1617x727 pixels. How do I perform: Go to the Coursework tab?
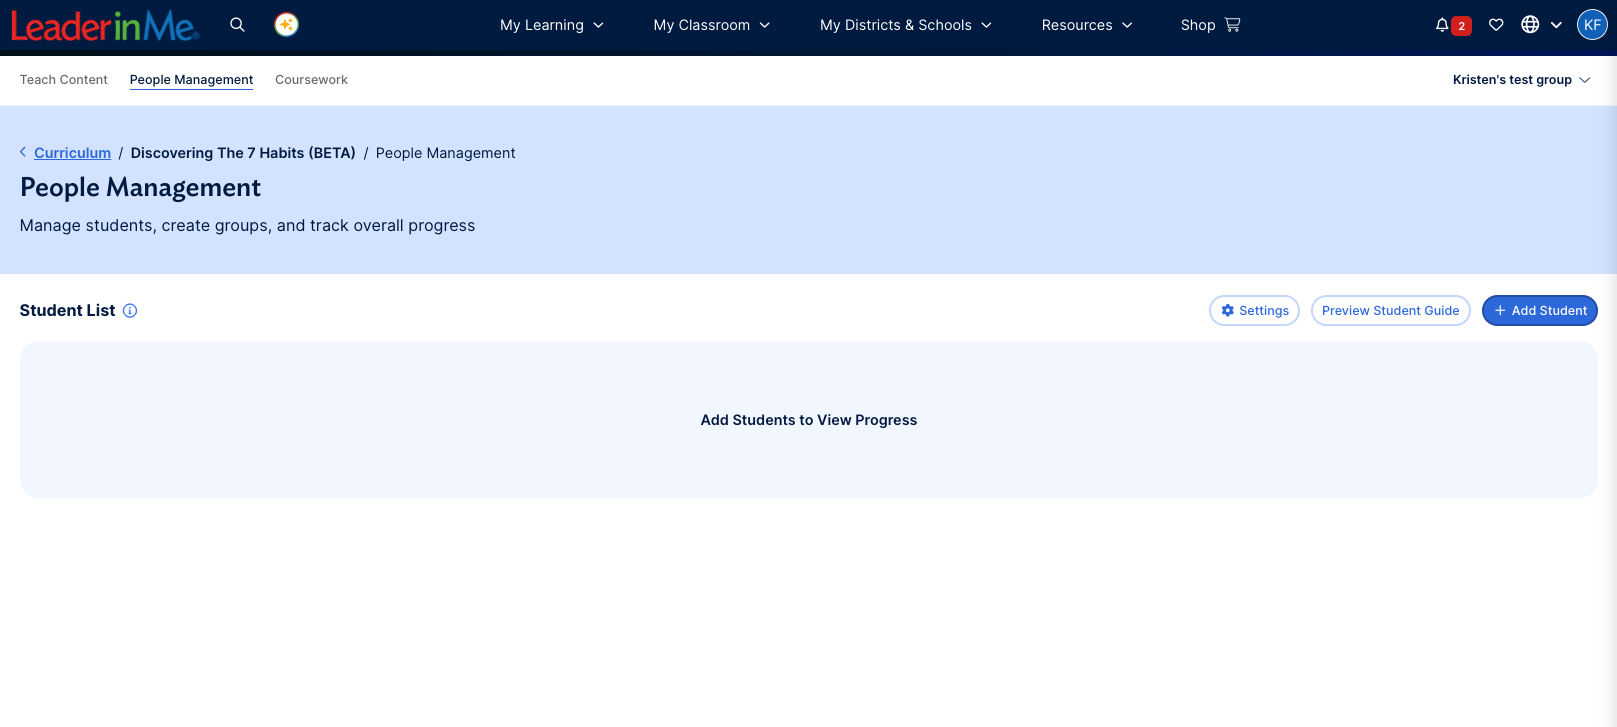[311, 80]
